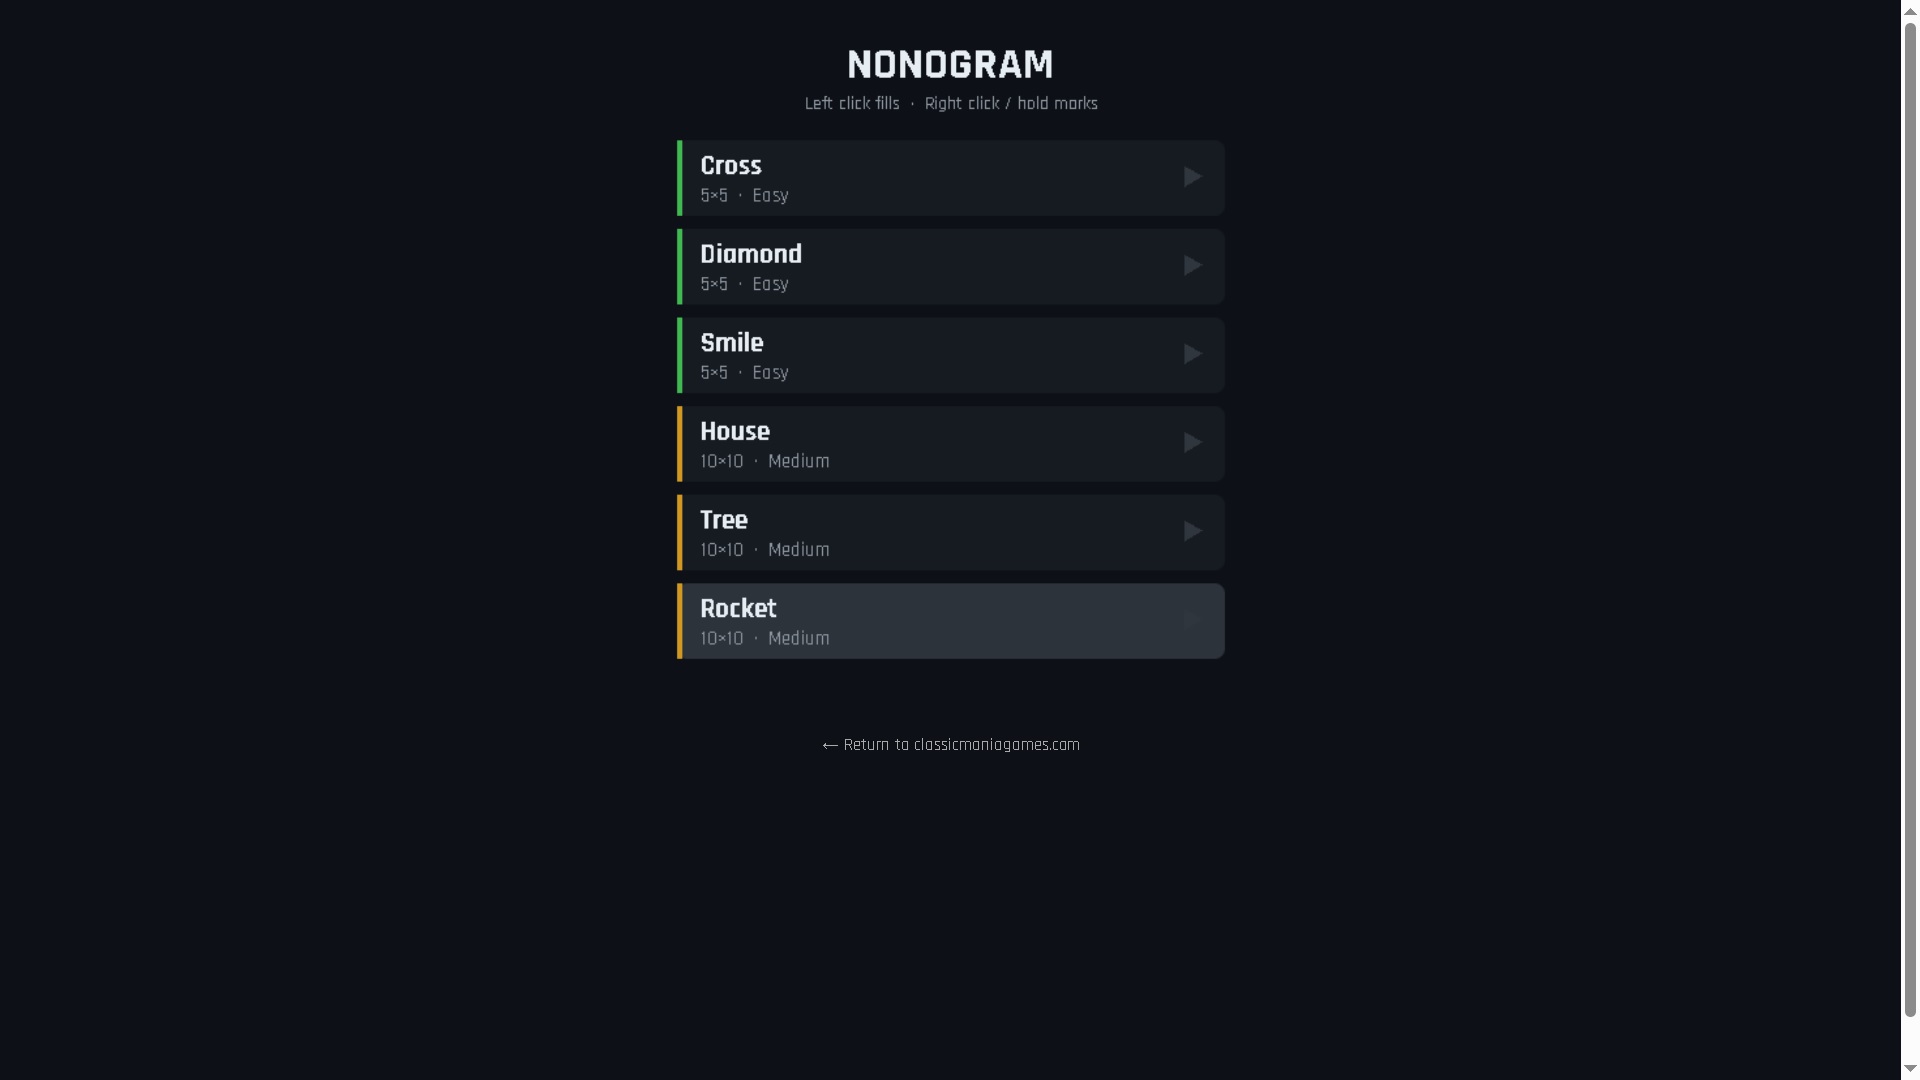Hit the play arrow on the Tree card
The image size is (1920, 1080).
1192,531
